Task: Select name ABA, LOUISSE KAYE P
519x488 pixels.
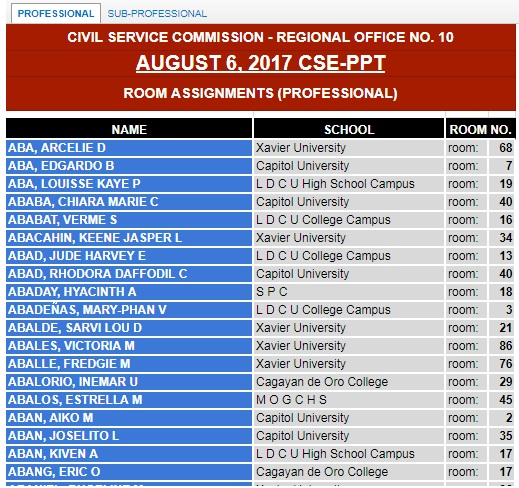Action: click(x=129, y=184)
